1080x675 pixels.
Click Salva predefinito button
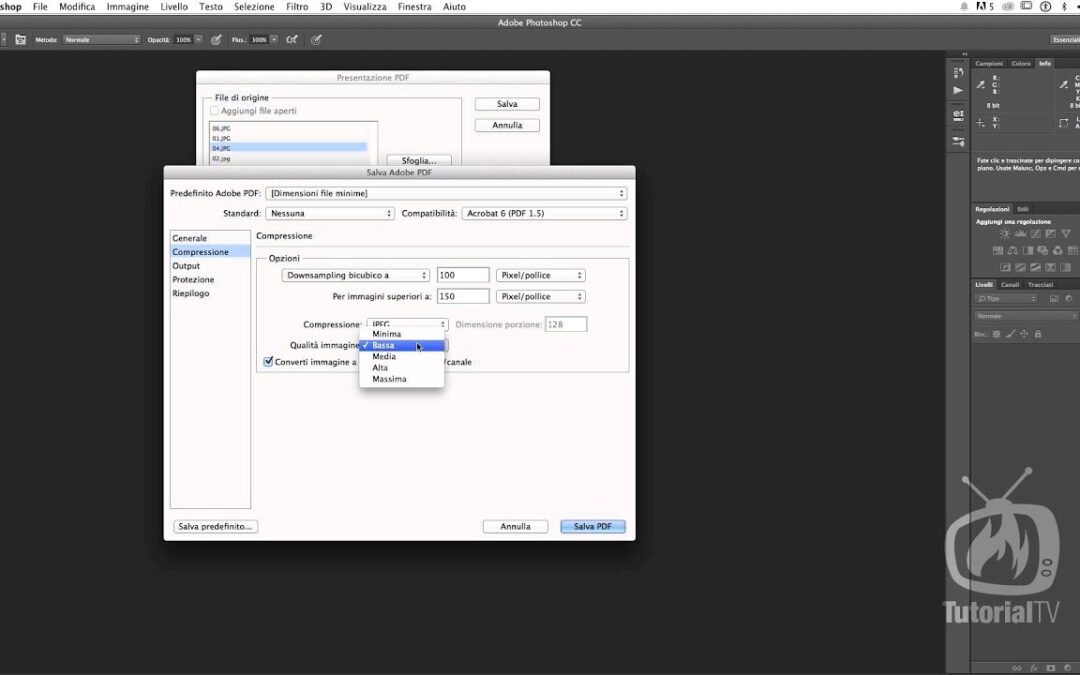[x=216, y=526]
